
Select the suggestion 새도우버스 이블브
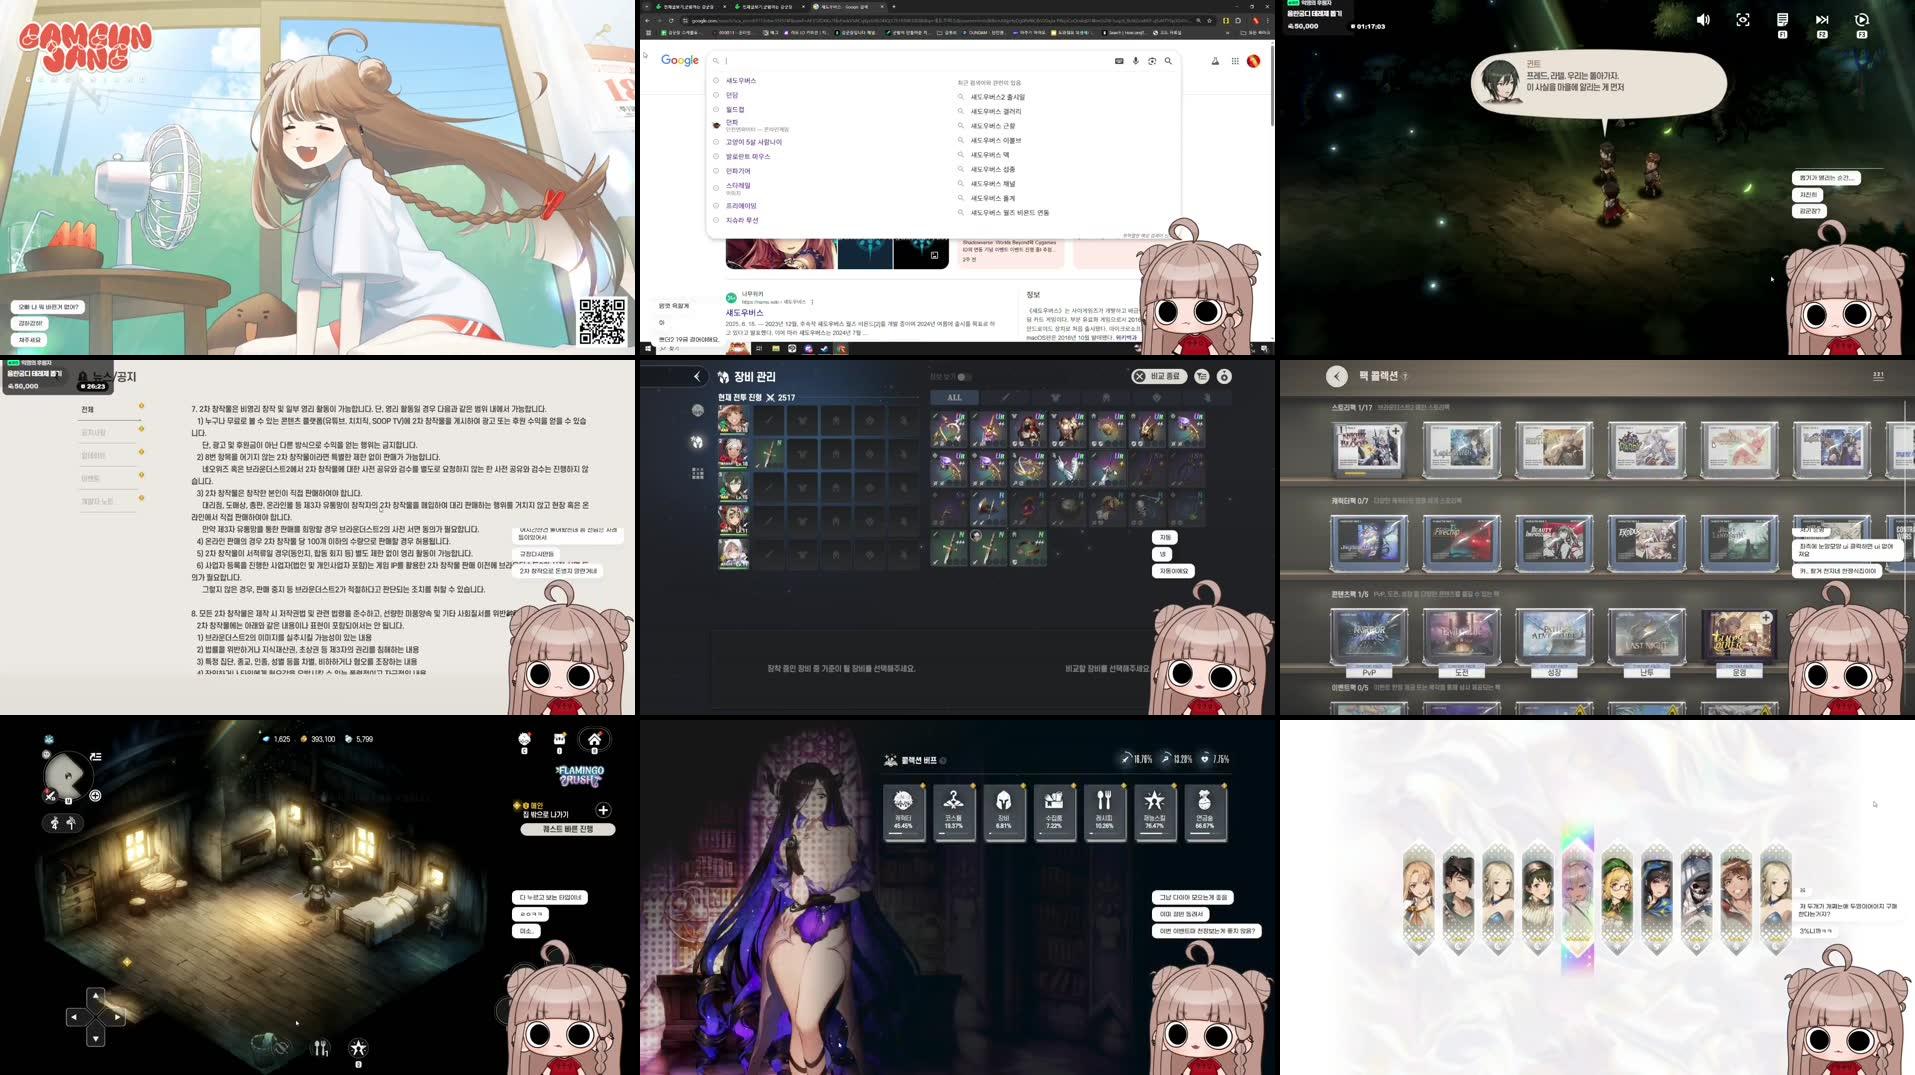[x=996, y=140]
